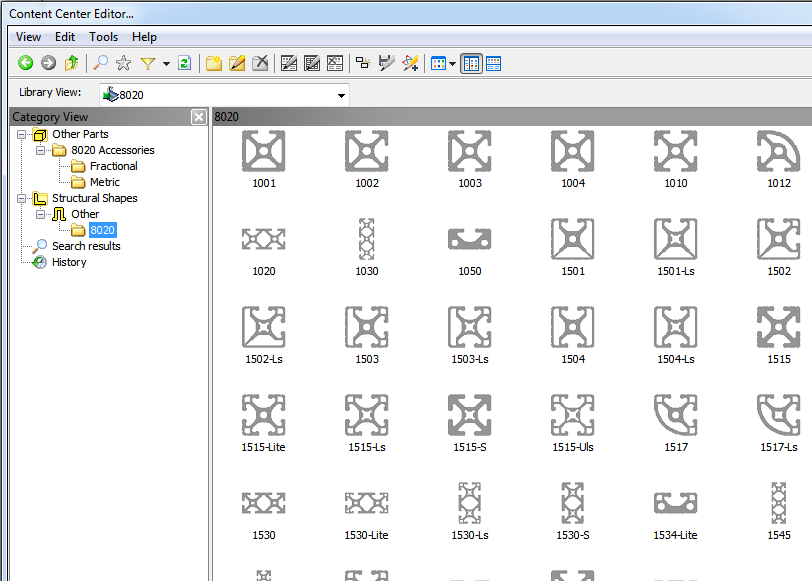812x581 pixels.
Task: Select the 1501 profile thumbnail
Action: pos(573,239)
